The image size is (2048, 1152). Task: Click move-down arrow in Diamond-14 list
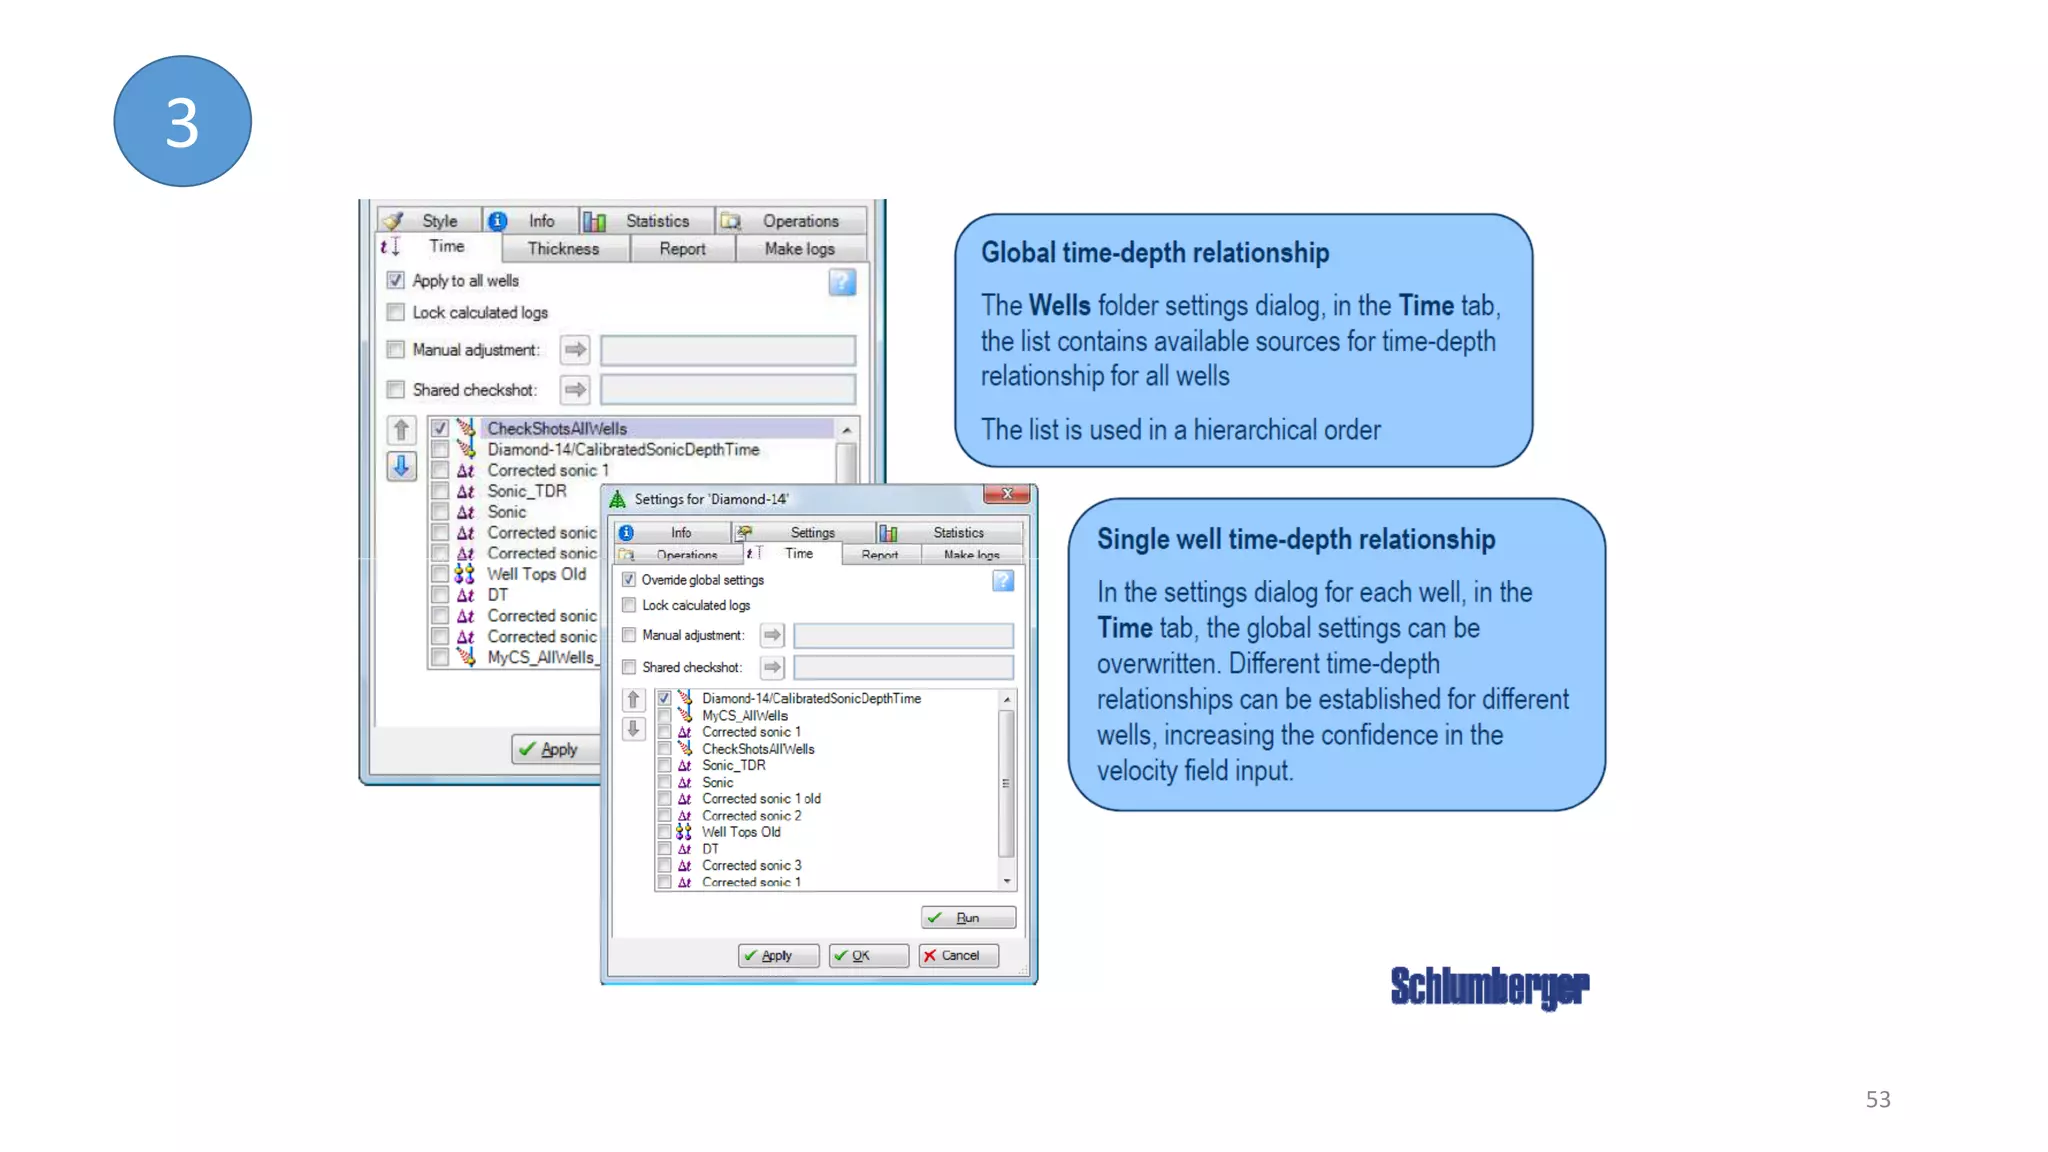(x=633, y=729)
